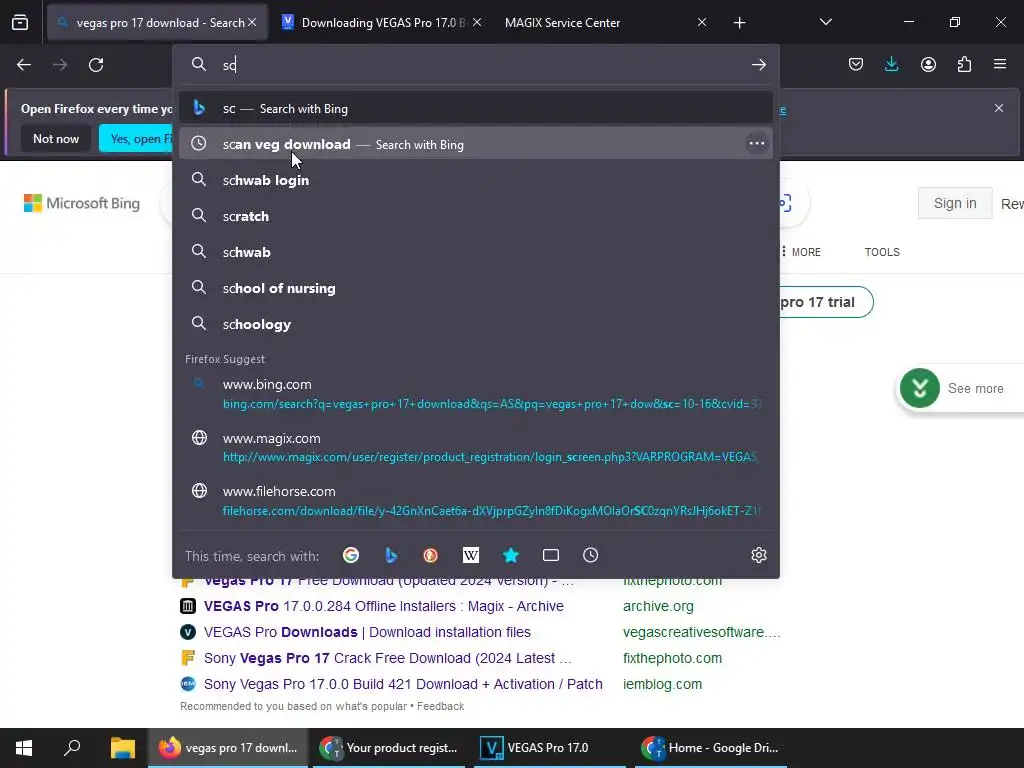Open www.bing.com Firefox Suggest entry
The image size is (1024, 768).
475,394
